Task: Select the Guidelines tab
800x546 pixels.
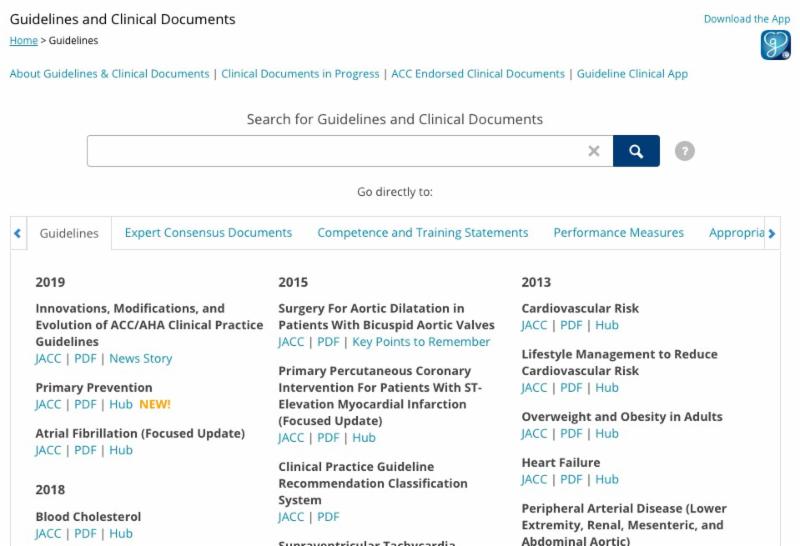Action: [x=69, y=234]
